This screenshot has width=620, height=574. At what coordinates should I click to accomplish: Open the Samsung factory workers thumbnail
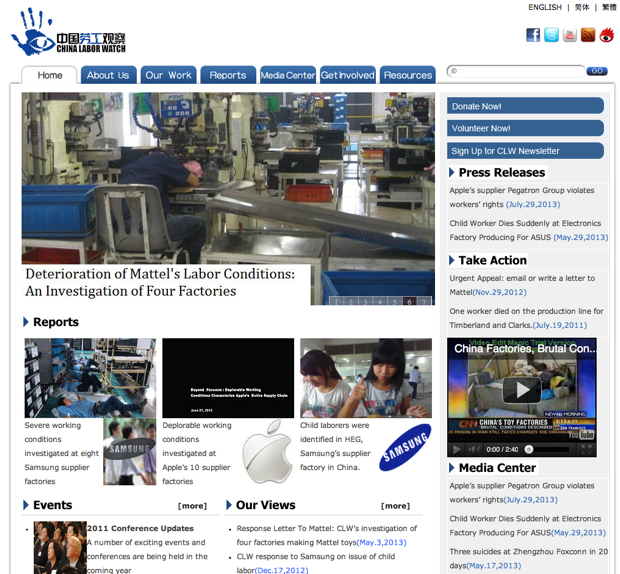point(90,378)
